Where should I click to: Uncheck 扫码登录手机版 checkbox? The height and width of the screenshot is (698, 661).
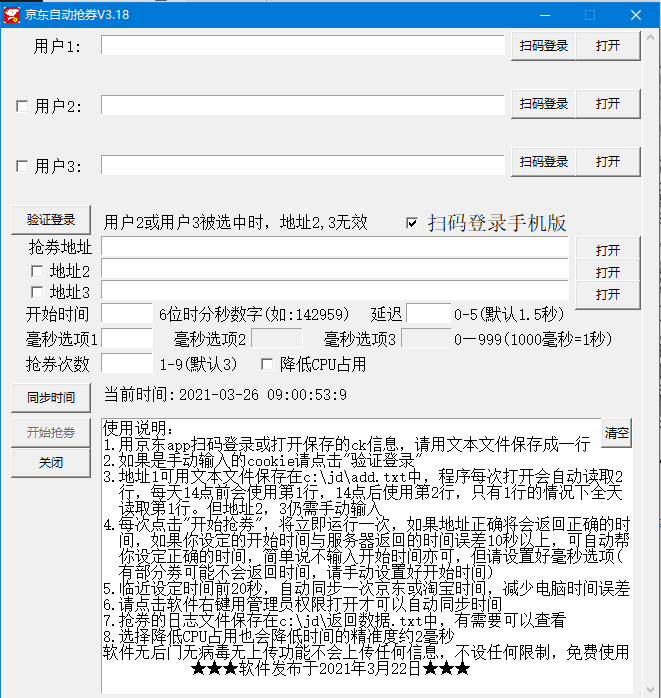(x=412, y=223)
